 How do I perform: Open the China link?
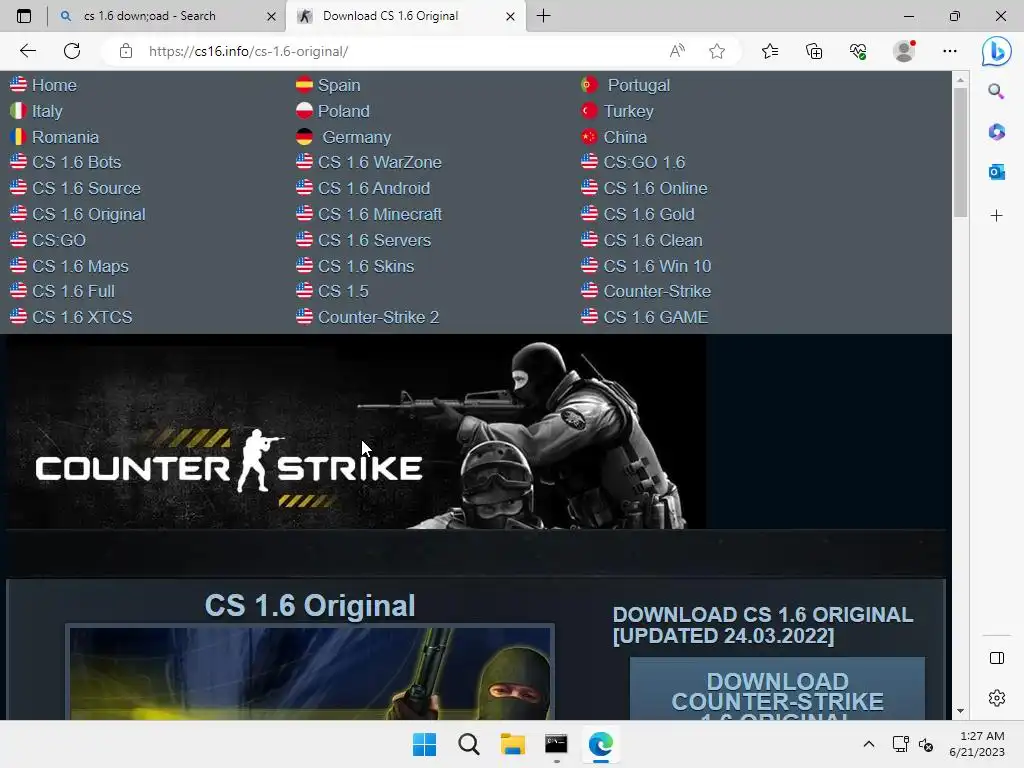(625, 137)
